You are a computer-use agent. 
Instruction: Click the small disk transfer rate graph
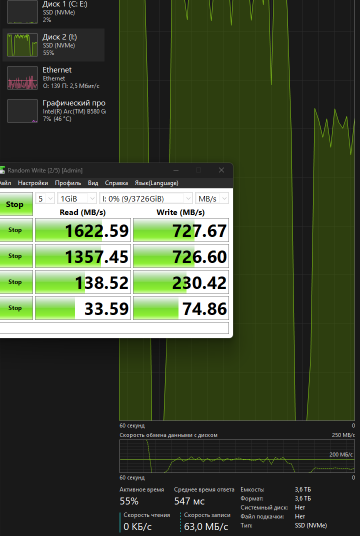(237, 456)
